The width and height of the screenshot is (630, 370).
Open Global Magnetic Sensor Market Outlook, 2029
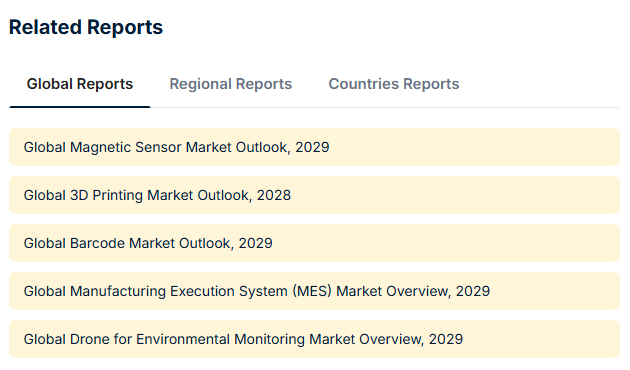click(x=314, y=147)
